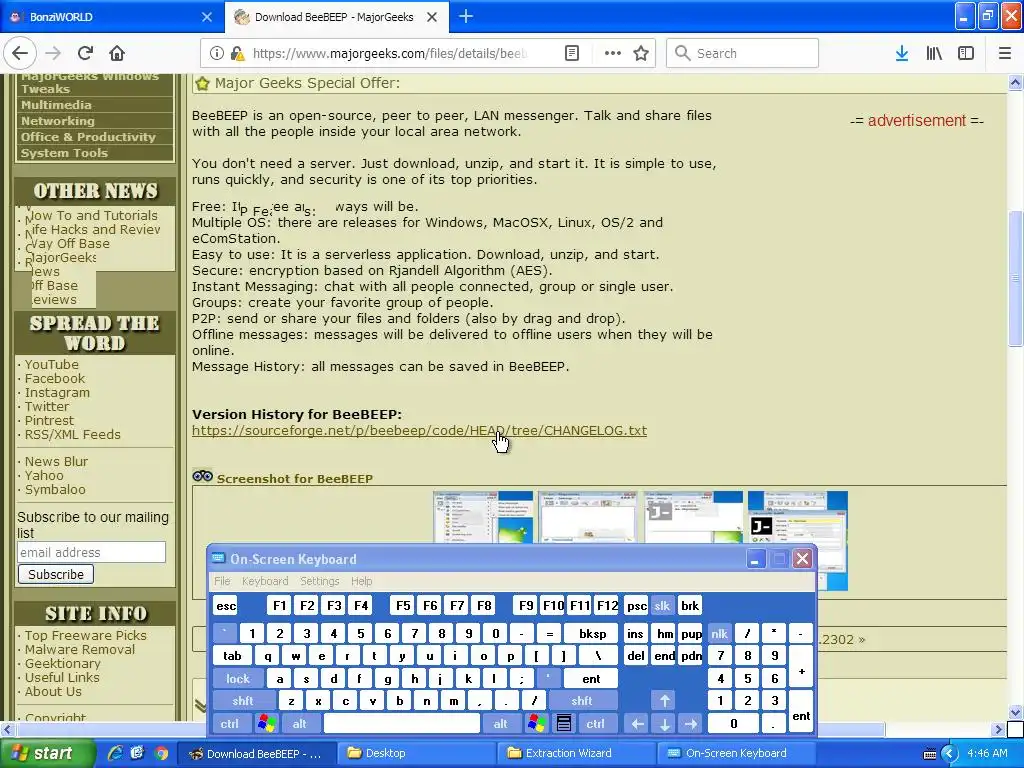Open a new browser tab
Image resolution: width=1024 pixels, height=768 pixels.
coord(466,16)
